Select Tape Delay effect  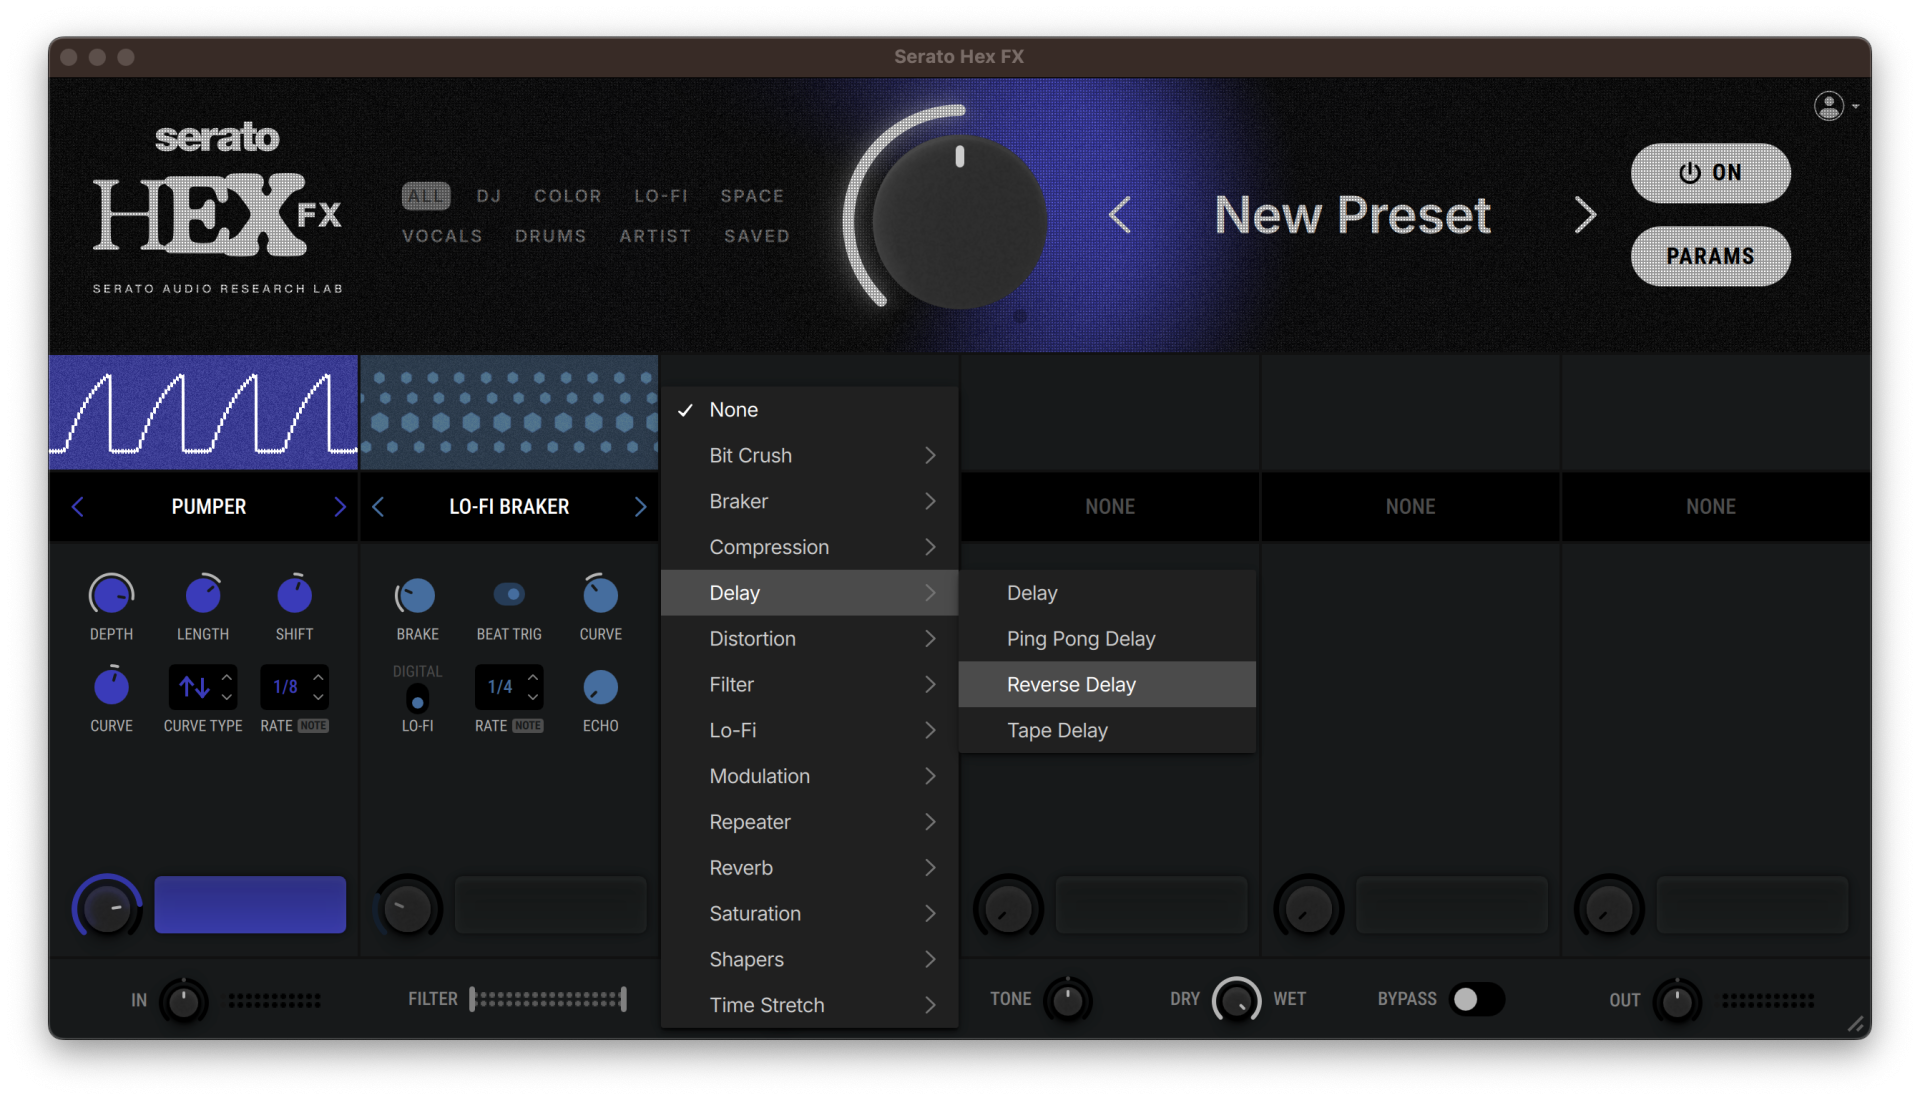pos(1057,730)
